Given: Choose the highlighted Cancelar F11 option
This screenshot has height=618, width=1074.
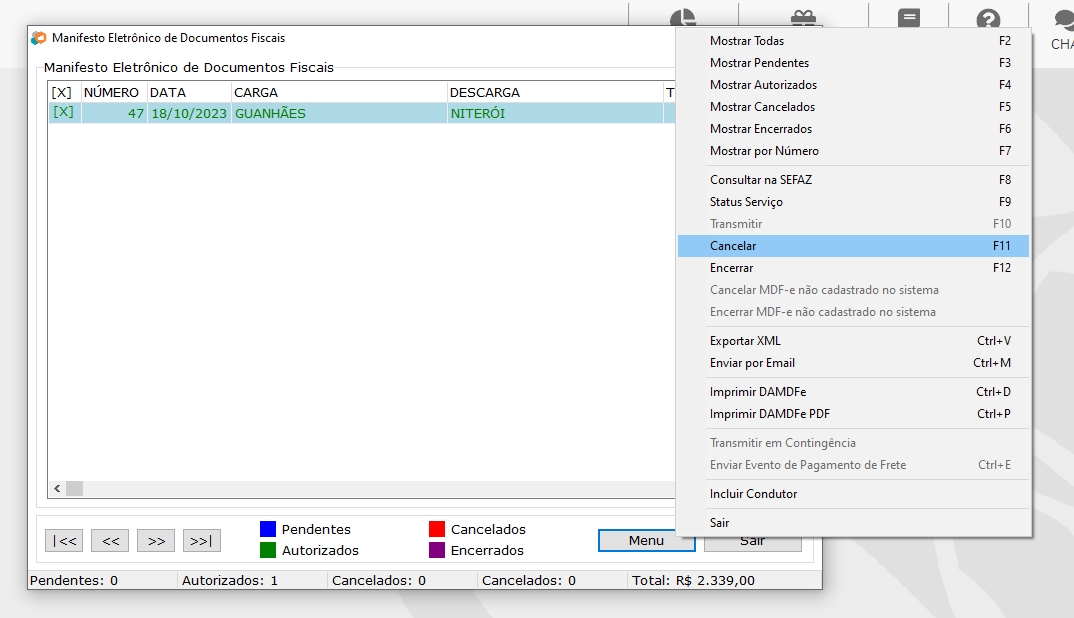Looking at the screenshot, I should pyautogui.click(x=853, y=245).
